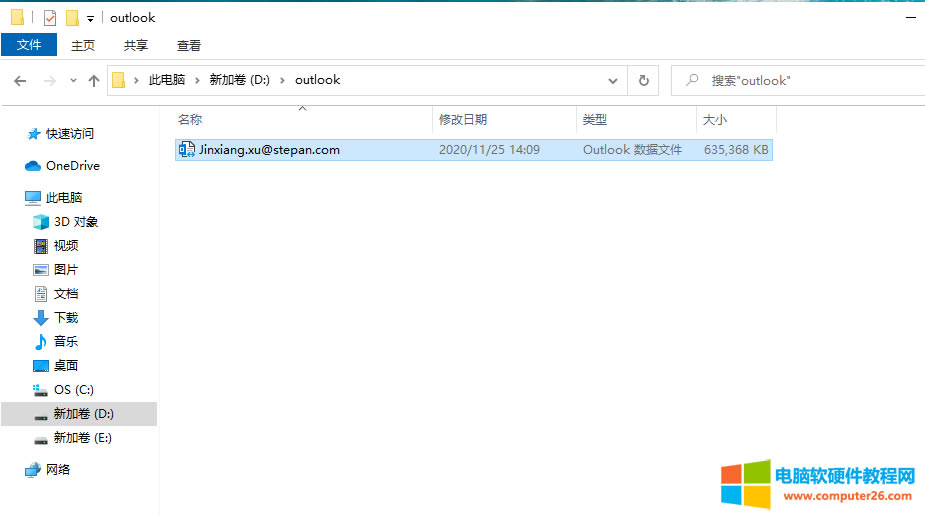Open OneDrive in the navigation pane

(x=72, y=166)
